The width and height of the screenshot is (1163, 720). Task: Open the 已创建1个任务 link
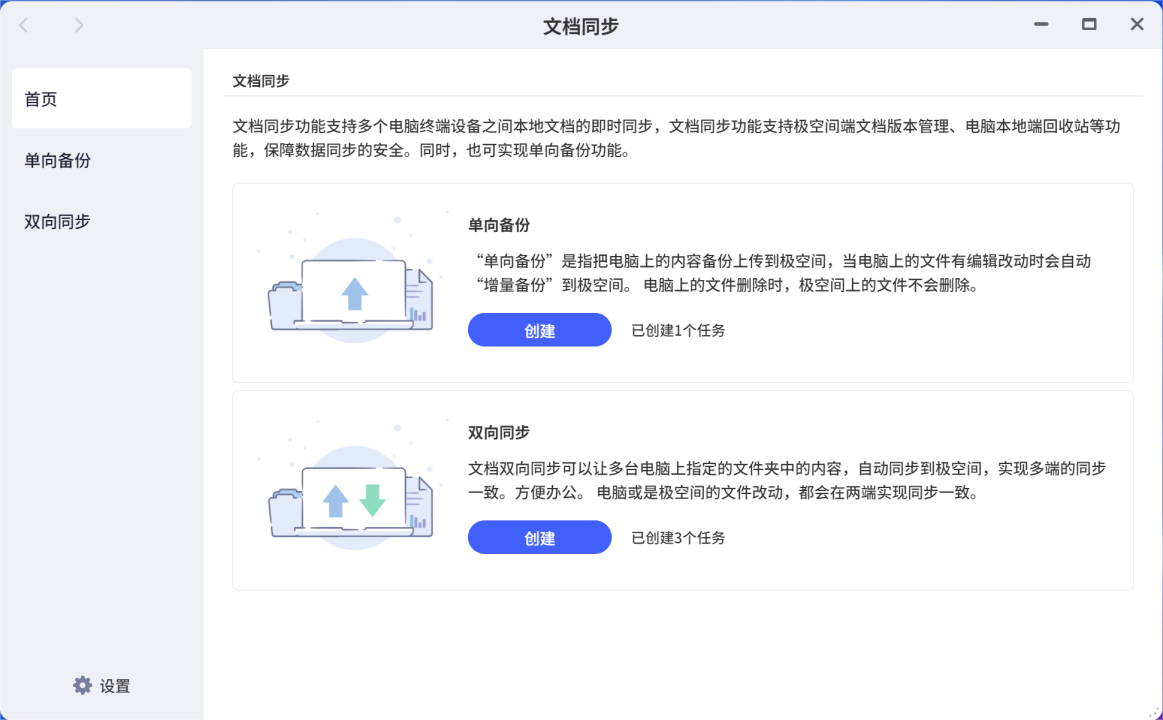(678, 330)
